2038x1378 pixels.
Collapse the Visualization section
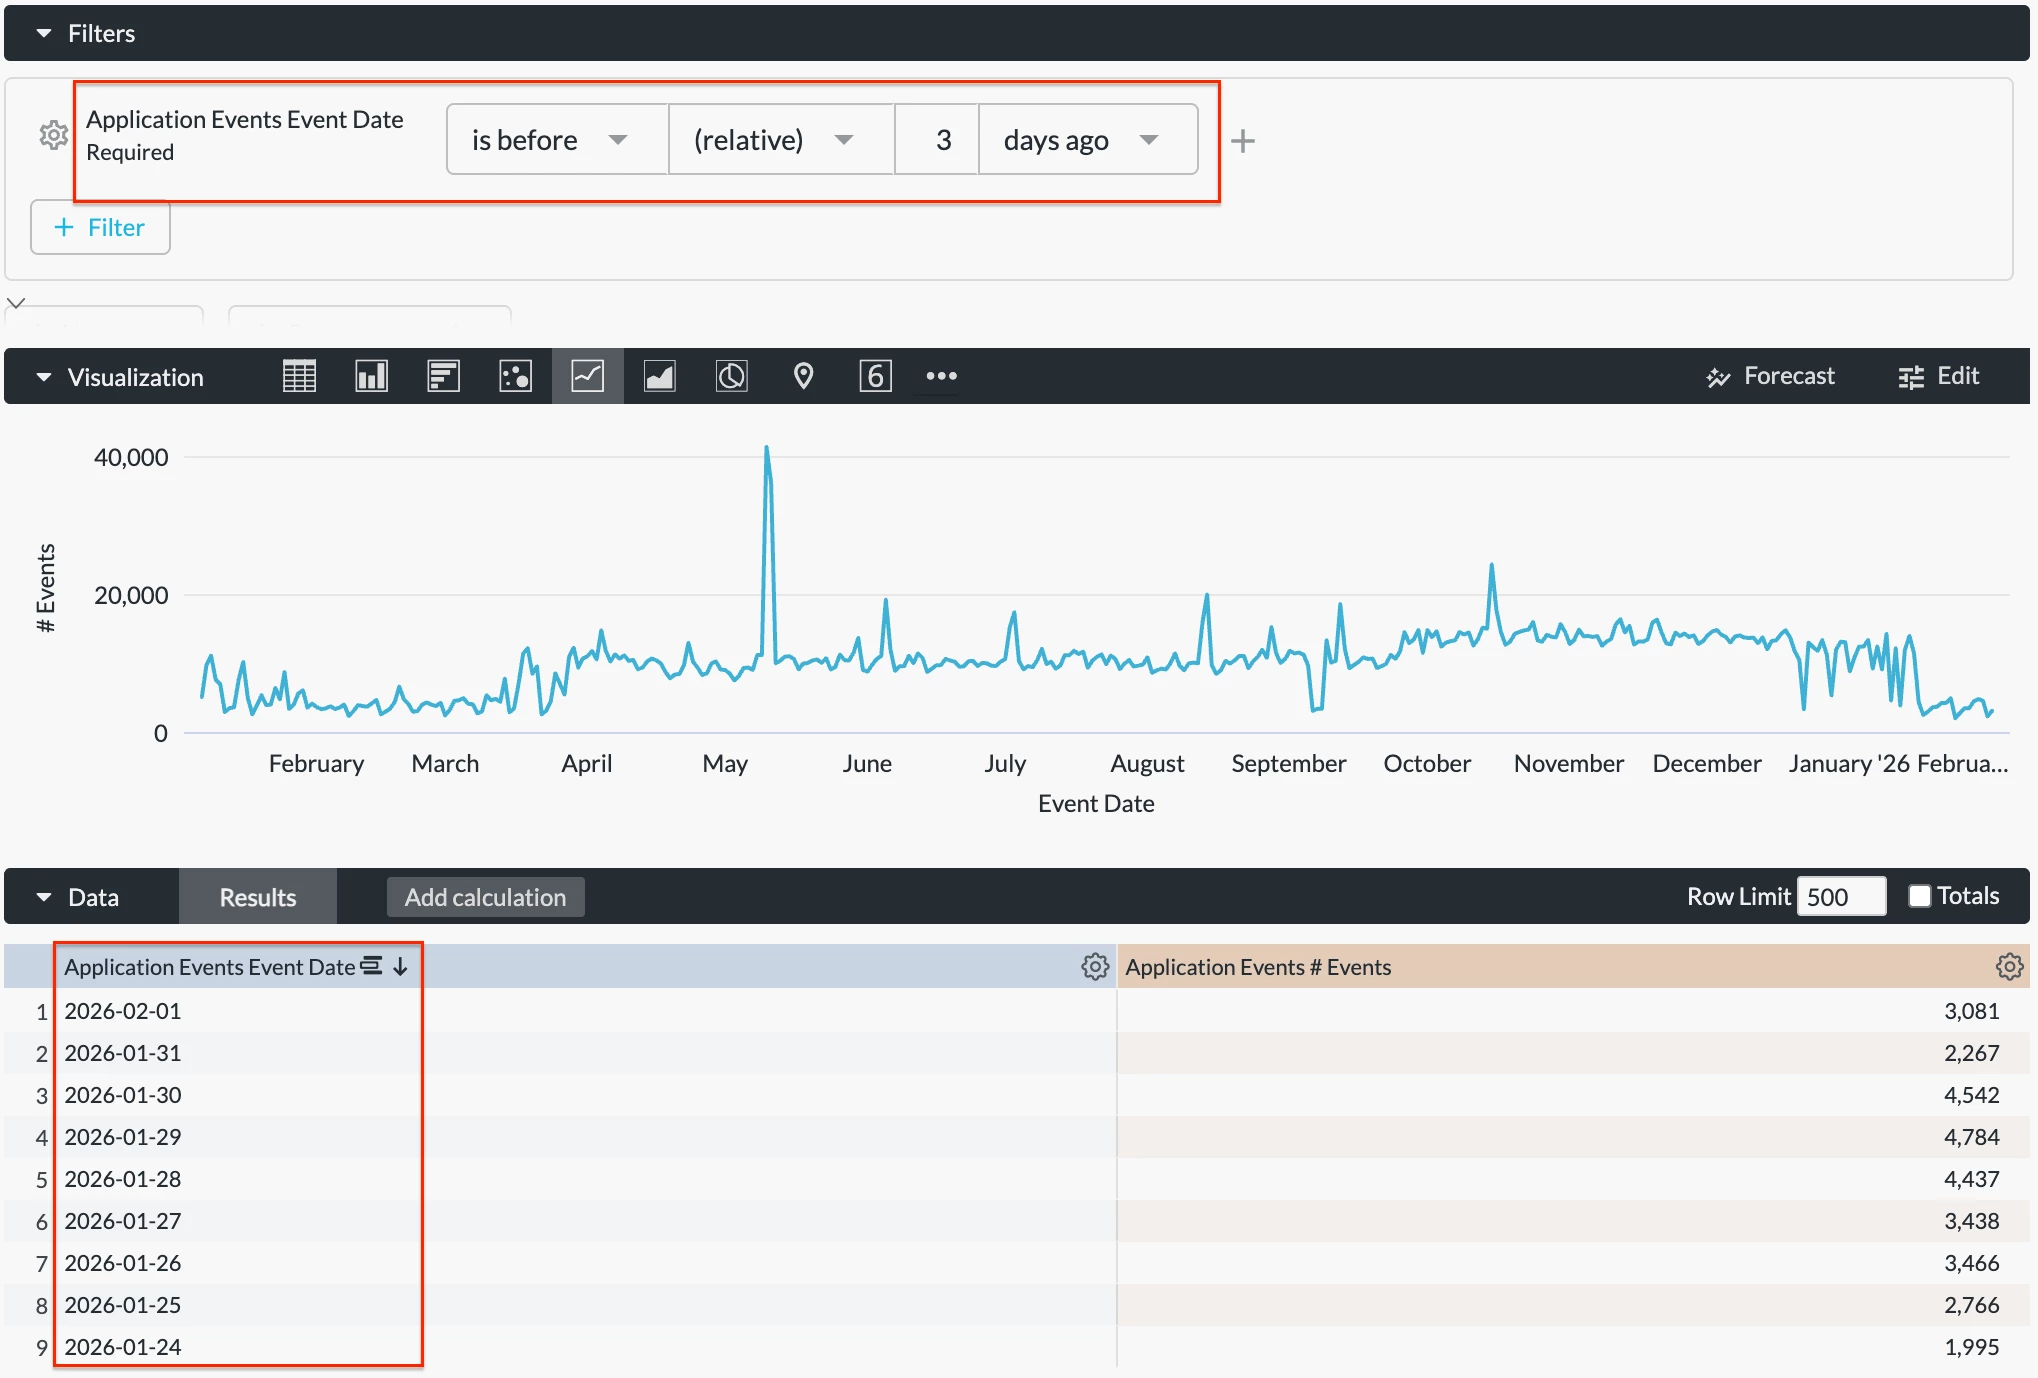(x=44, y=377)
